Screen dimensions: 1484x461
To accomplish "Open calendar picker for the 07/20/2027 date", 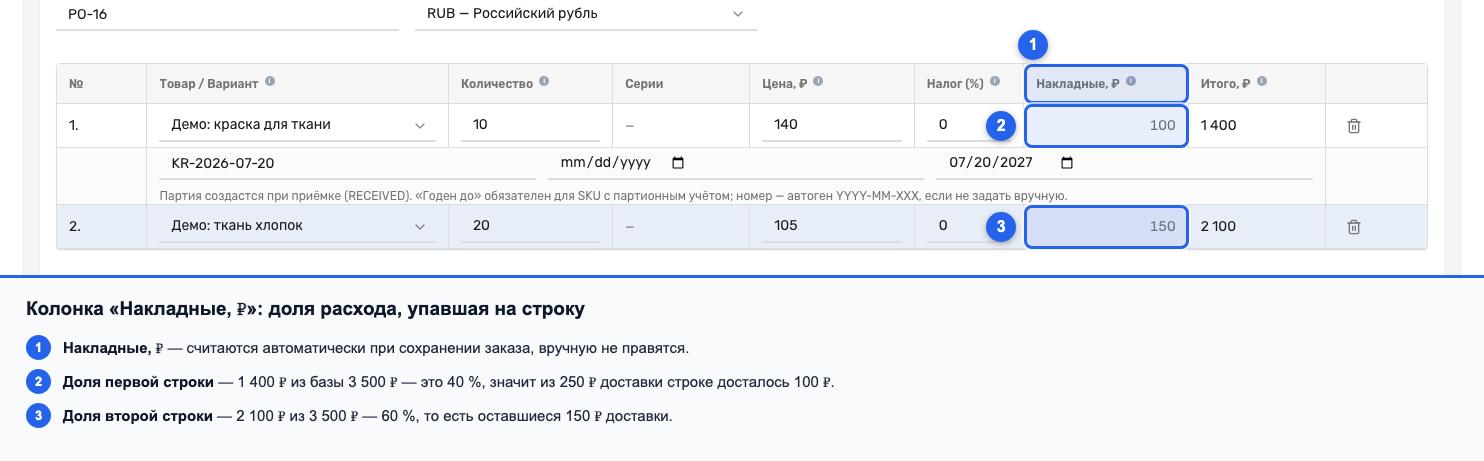I will pyautogui.click(x=1066, y=162).
